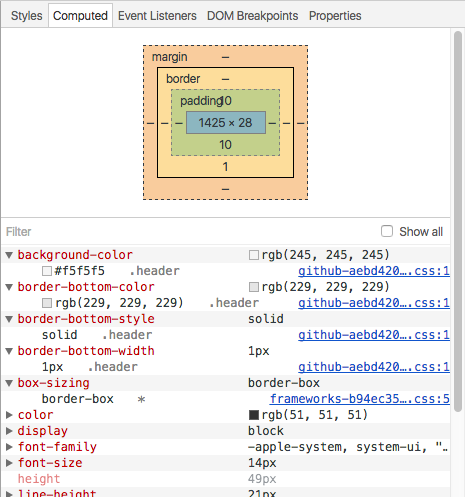Enable the Show all checkbox

[387, 231]
